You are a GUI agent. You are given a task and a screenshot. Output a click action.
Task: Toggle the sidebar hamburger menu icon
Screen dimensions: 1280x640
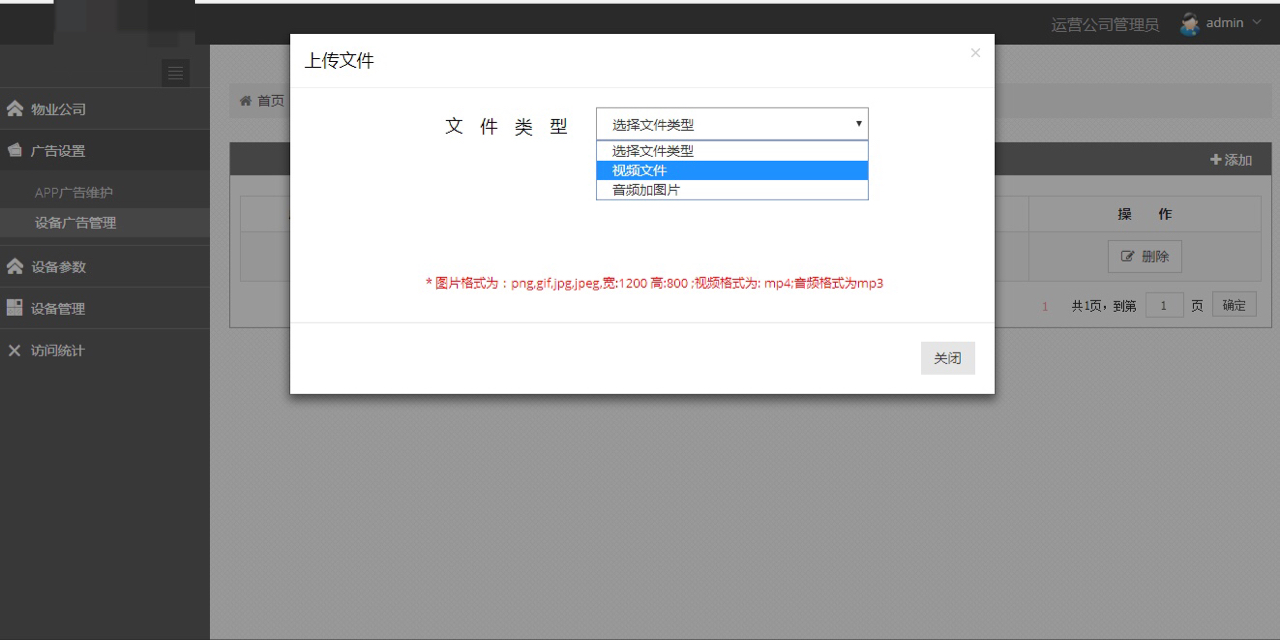click(176, 72)
